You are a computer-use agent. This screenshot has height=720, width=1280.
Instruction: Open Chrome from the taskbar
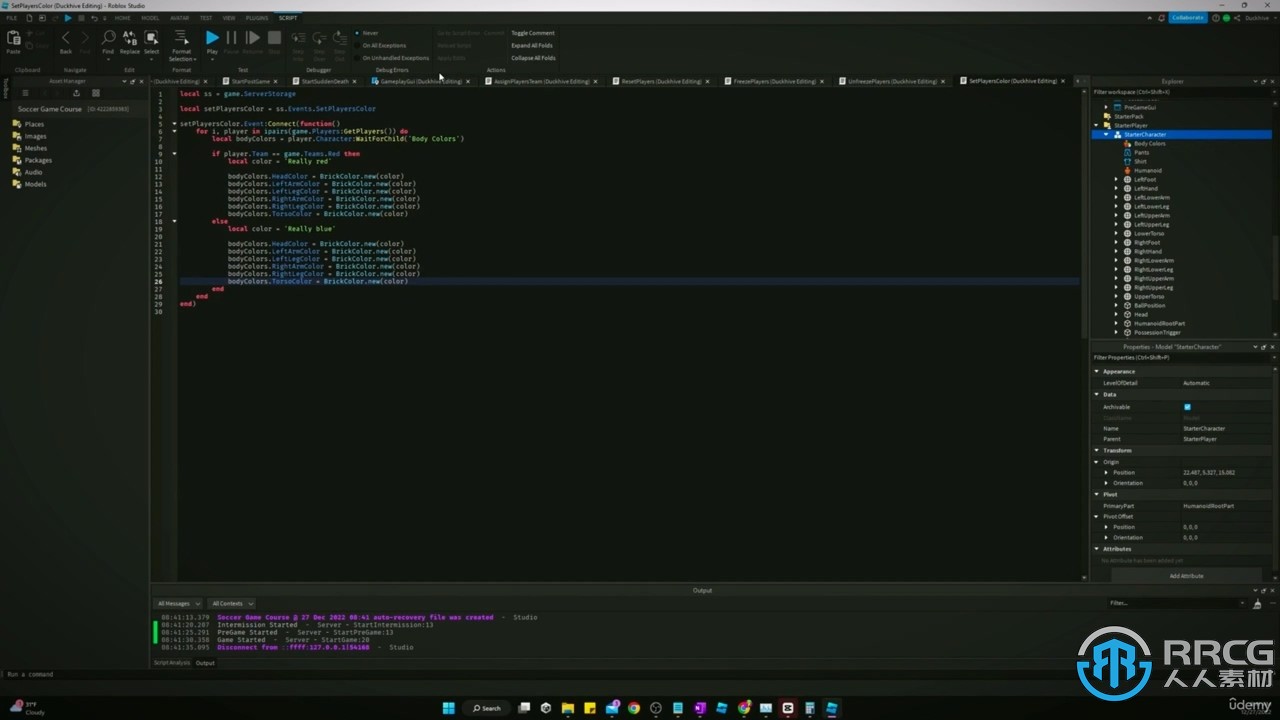point(634,708)
